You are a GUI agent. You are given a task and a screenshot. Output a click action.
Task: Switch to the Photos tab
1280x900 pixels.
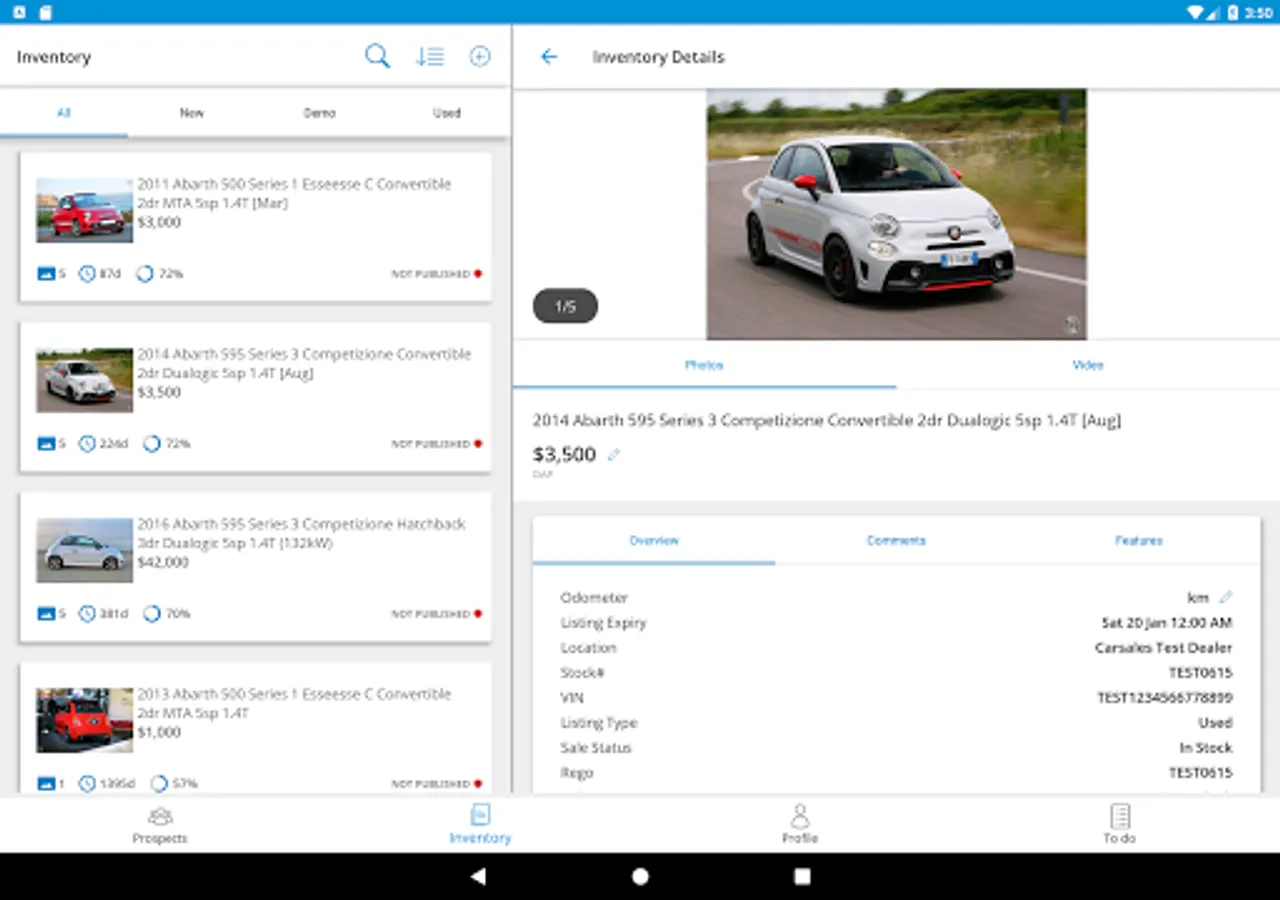pos(704,365)
